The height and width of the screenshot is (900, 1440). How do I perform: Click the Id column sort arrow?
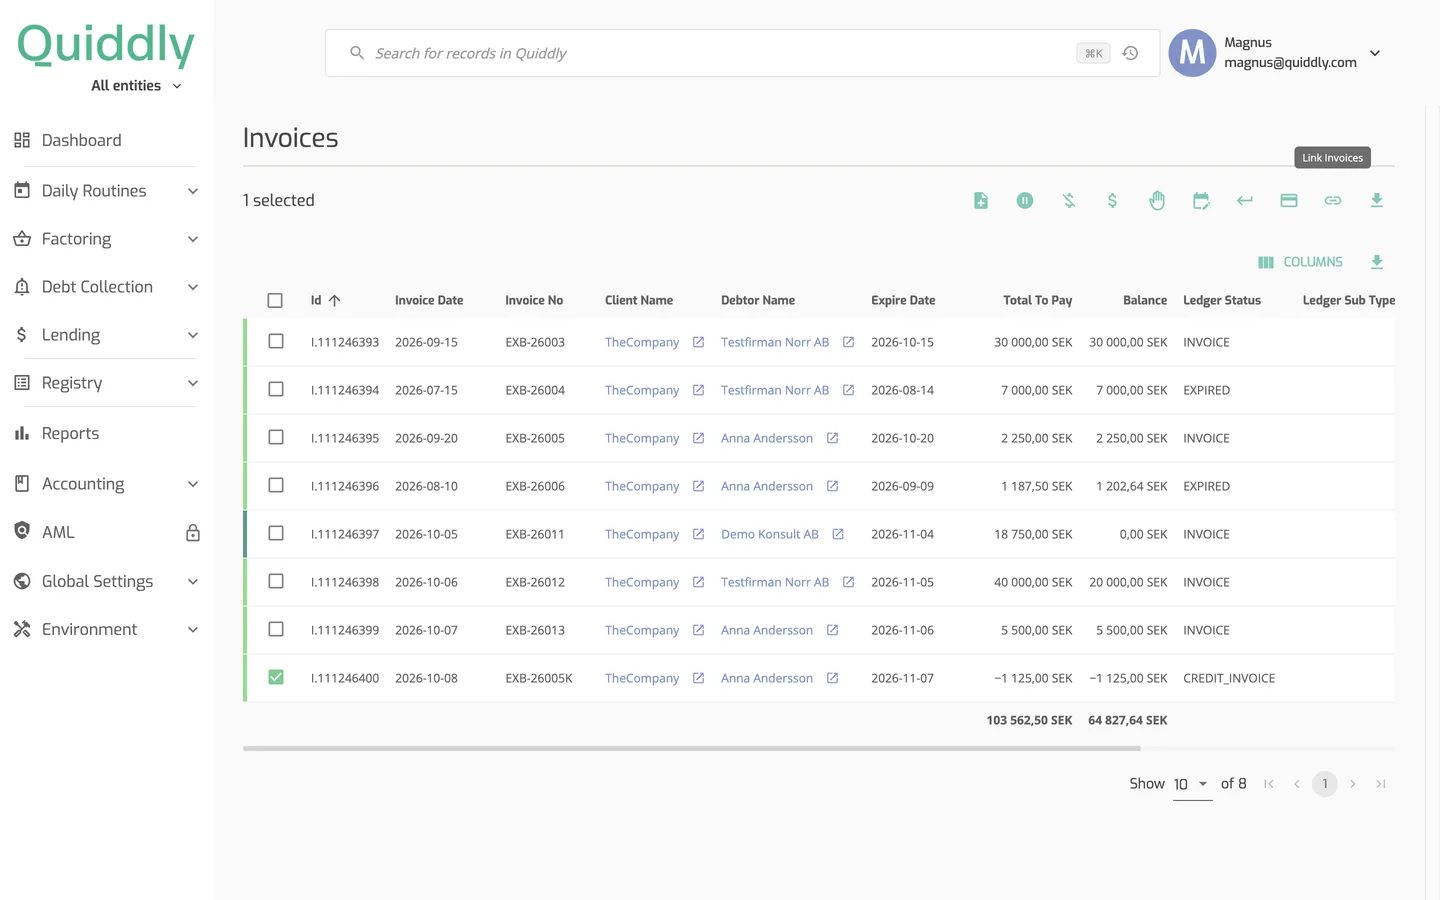coord(335,300)
